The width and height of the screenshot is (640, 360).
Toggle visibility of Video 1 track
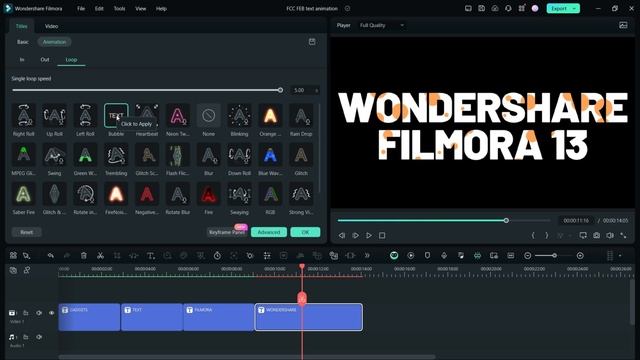point(51,313)
